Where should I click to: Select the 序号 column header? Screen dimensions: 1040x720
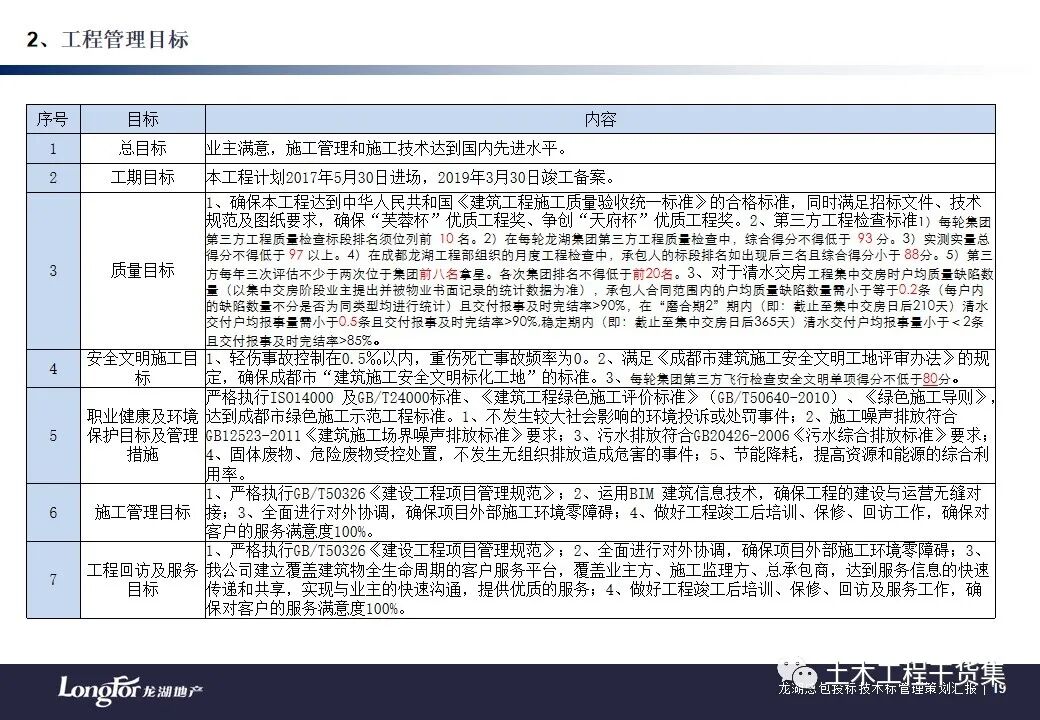click(x=52, y=118)
